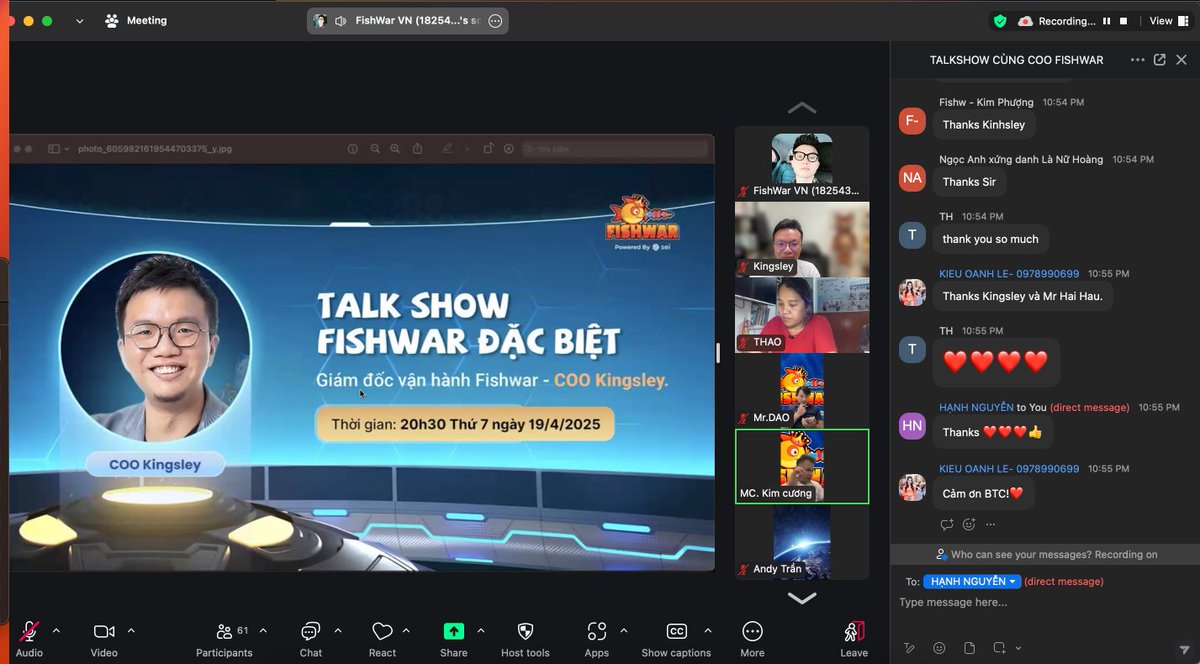This screenshot has width=1200, height=664.
Task: Expand the arrow beside Show captions
Action: pyautogui.click(x=708, y=631)
